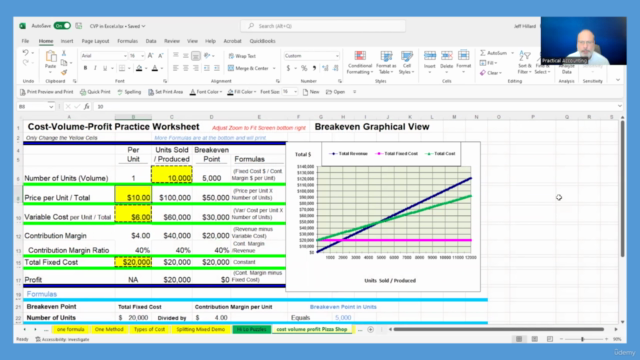Click Set Print Area

[165, 92]
